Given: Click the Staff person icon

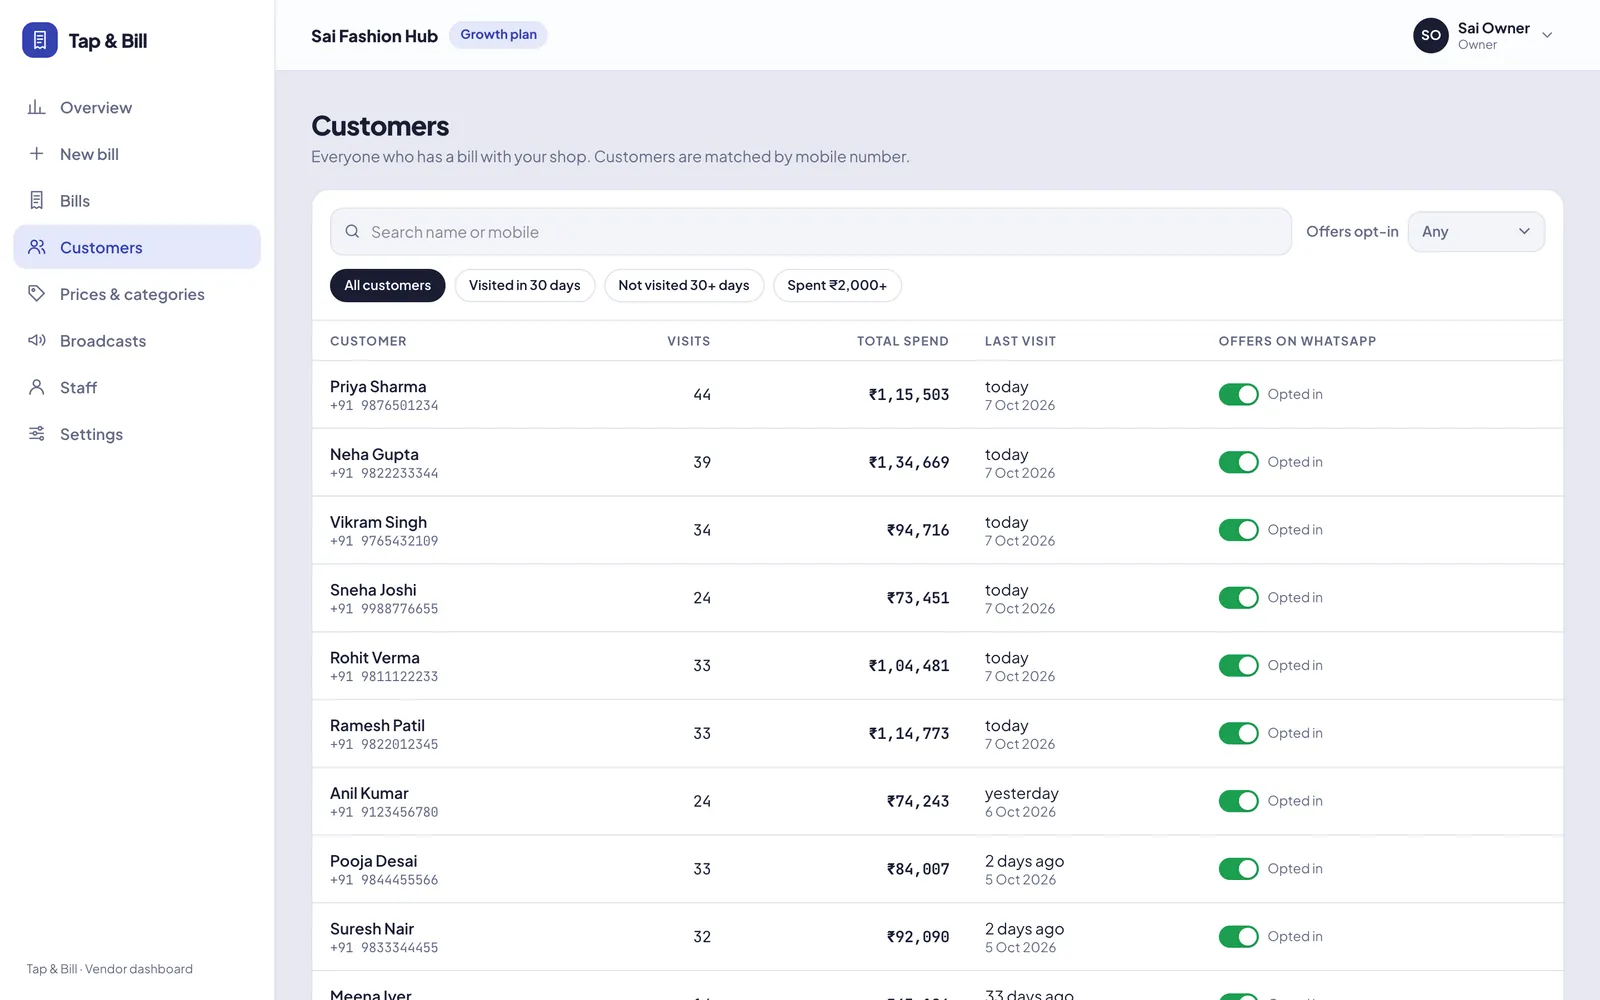Looking at the screenshot, I should pos(37,387).
